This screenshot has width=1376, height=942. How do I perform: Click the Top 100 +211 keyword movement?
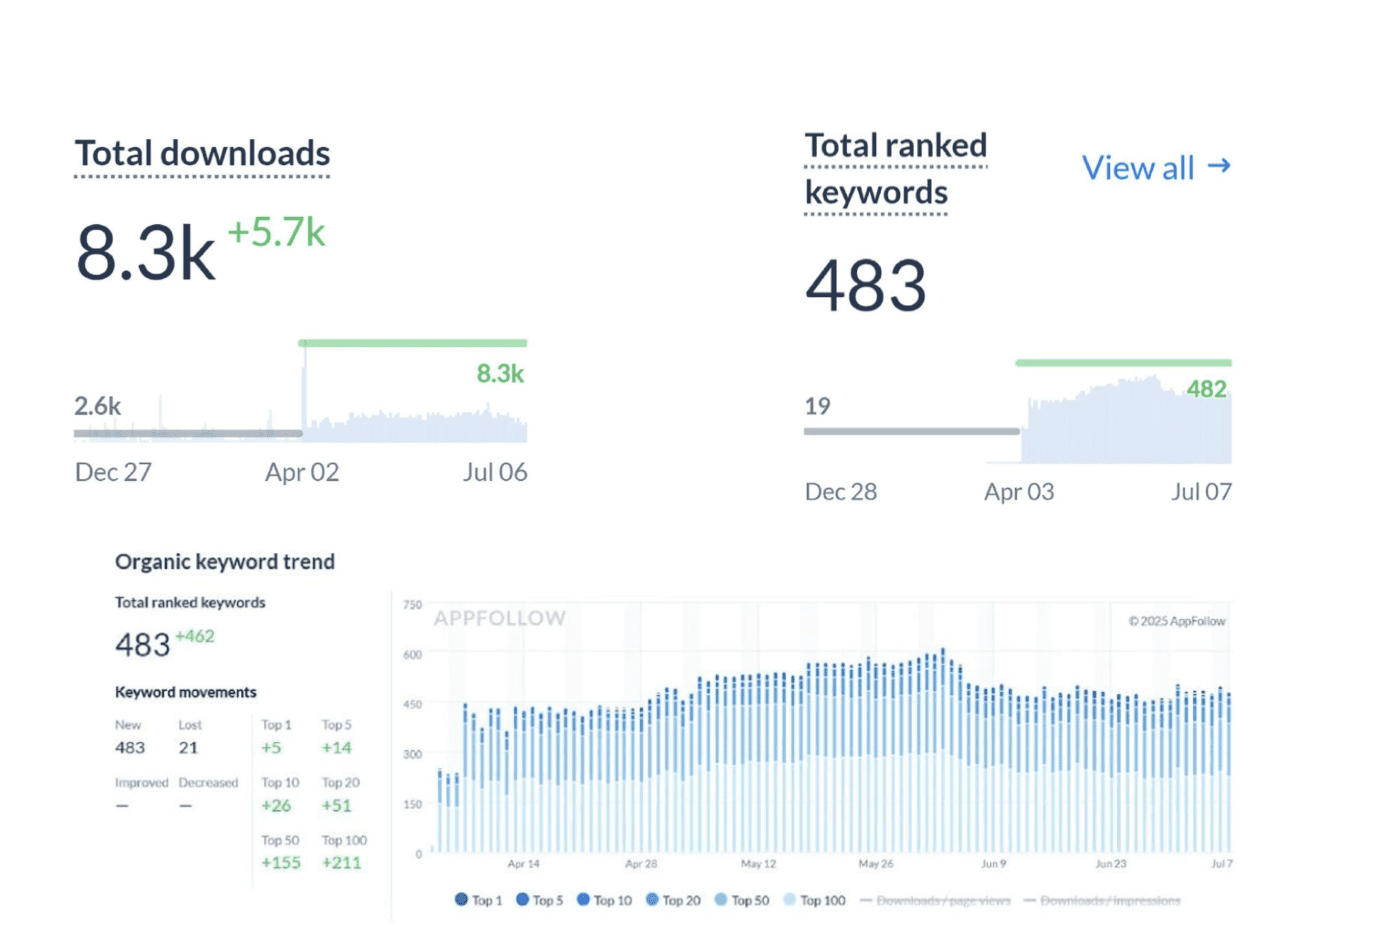click(x=341, y=862)
